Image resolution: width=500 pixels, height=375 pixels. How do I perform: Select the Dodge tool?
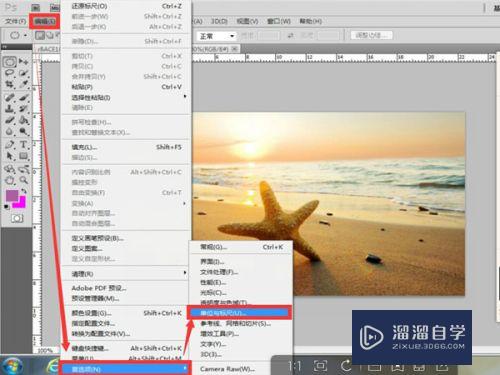coord(24,131)
